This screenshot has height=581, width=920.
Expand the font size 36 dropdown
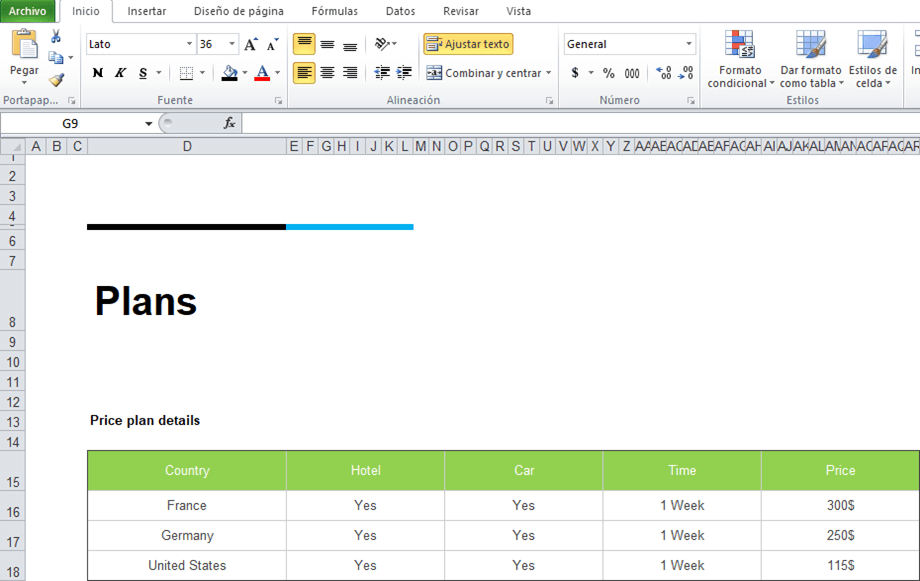click(232, 44)
